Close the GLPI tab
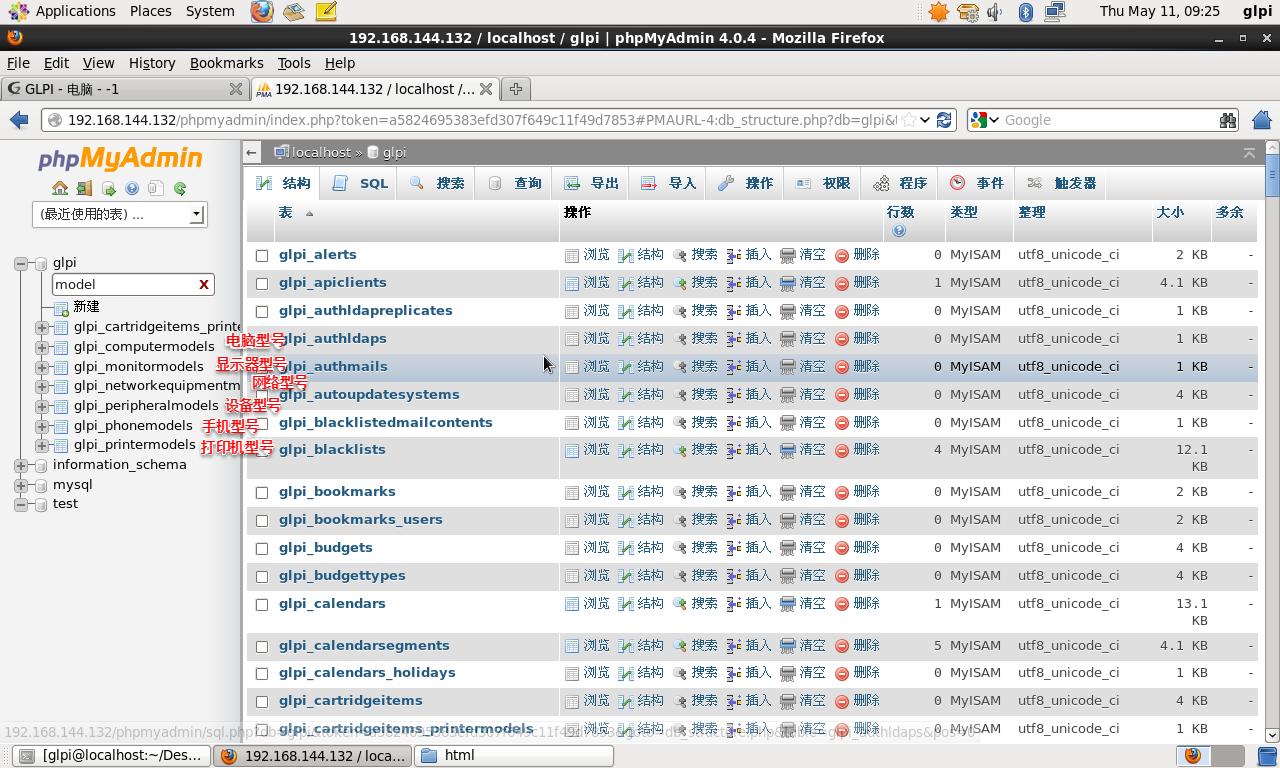 click(236, 89)
